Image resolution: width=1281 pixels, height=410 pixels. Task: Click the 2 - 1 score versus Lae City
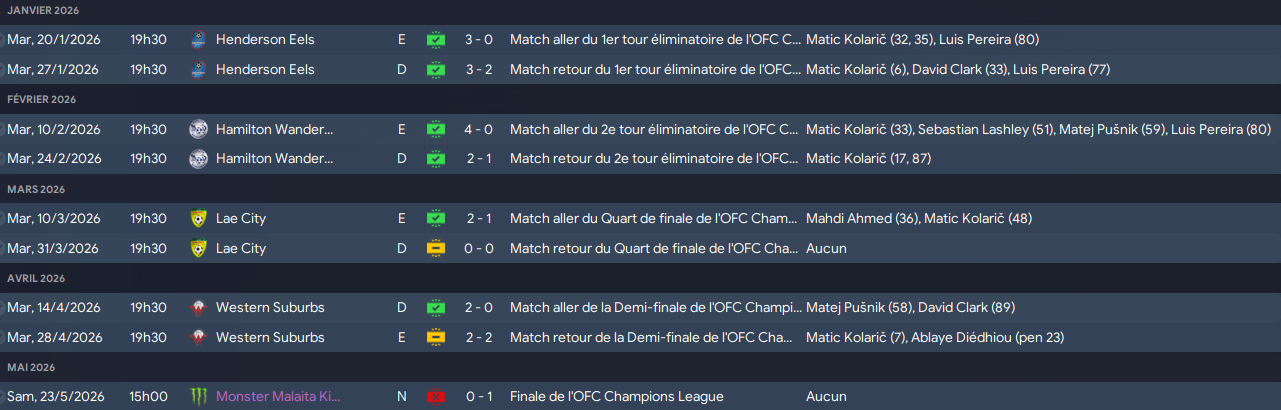479,219
